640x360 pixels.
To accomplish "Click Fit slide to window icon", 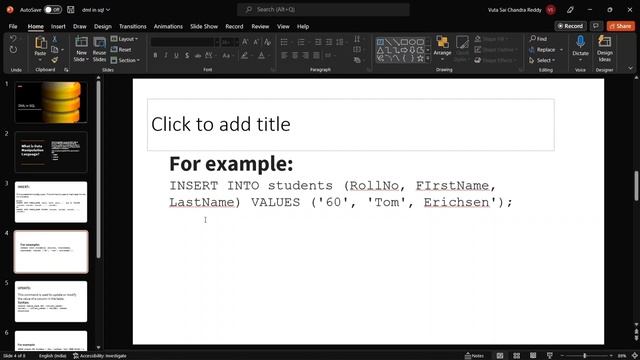I will tap(635, 356).
